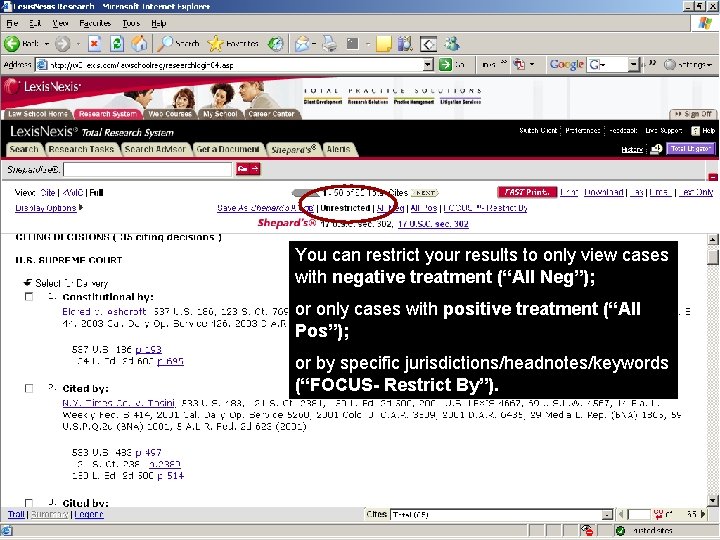Switch to the Get a Document tab
This screenshot has width=720, height=540.
pos(228,149)
